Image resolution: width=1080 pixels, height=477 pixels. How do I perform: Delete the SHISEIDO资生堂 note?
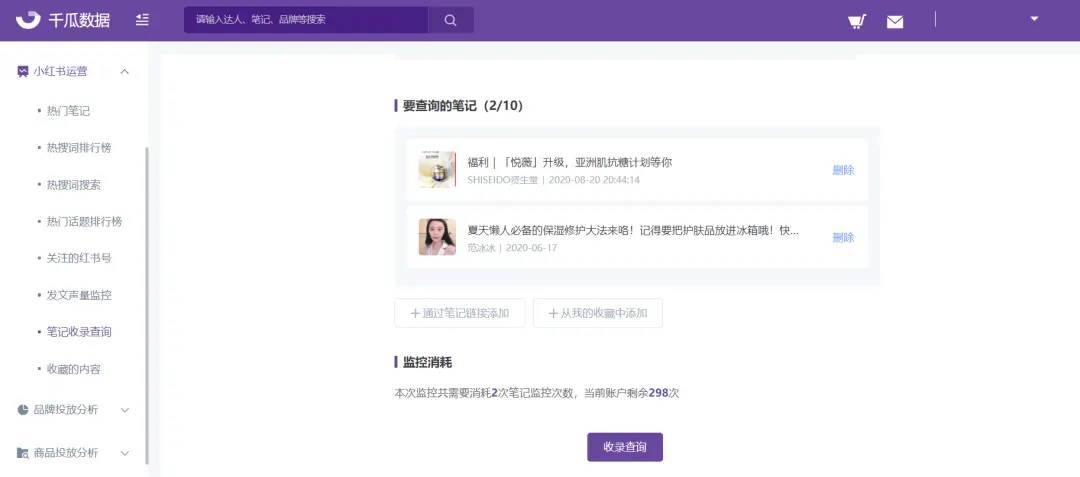coord(843,170)
